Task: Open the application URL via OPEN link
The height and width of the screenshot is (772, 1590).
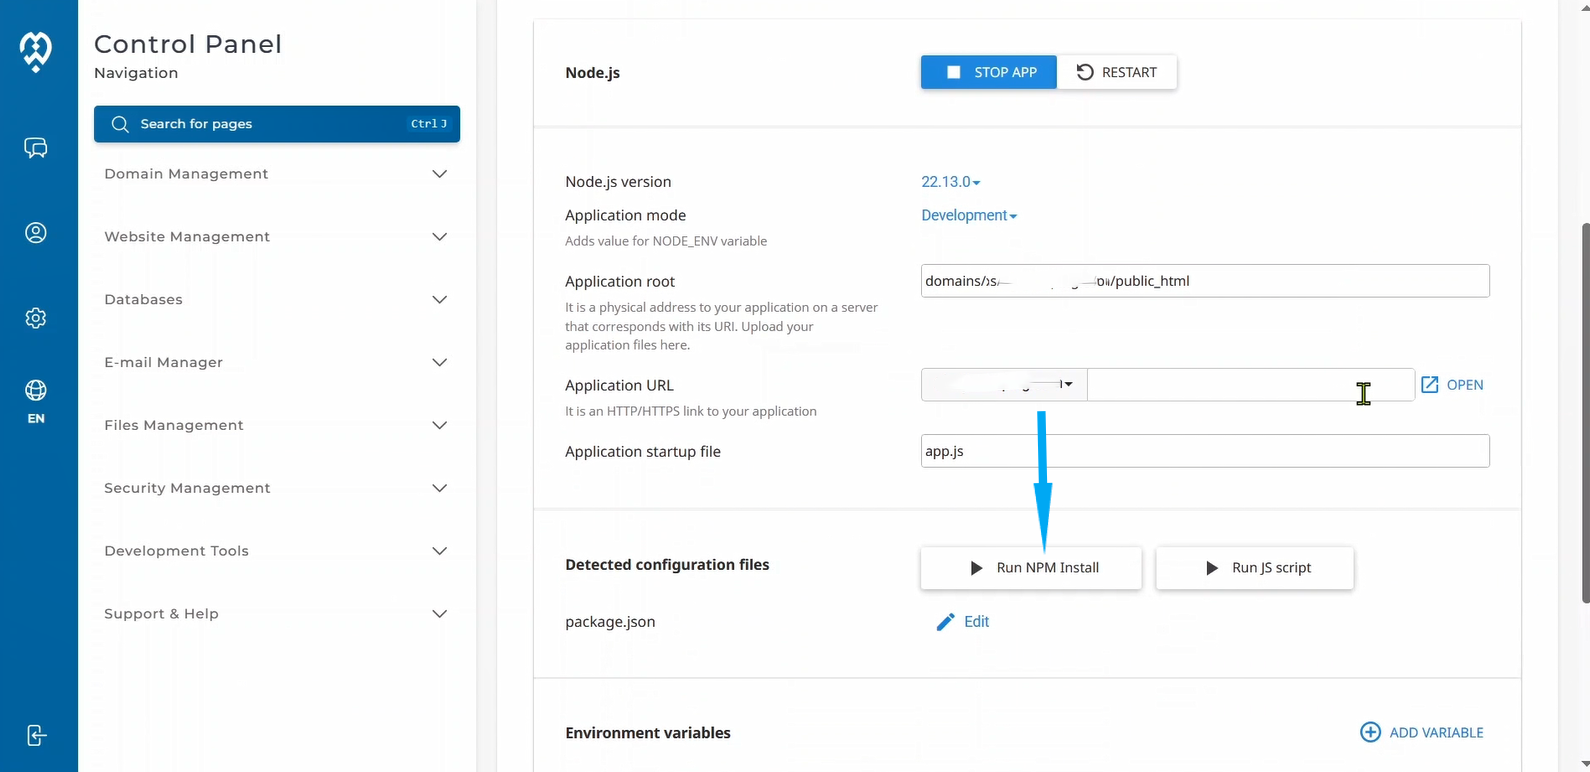Action: [1452, 385]
